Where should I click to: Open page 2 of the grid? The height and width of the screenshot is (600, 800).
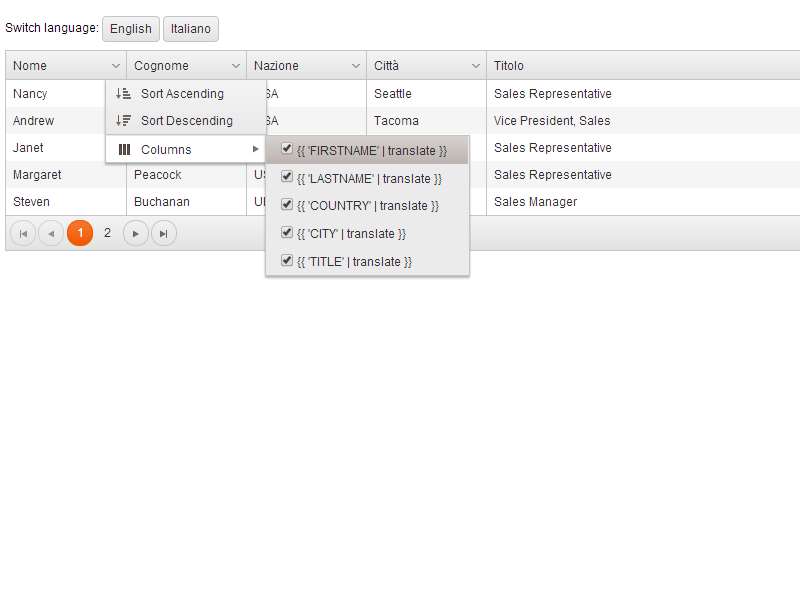click(x=108, y=233)
